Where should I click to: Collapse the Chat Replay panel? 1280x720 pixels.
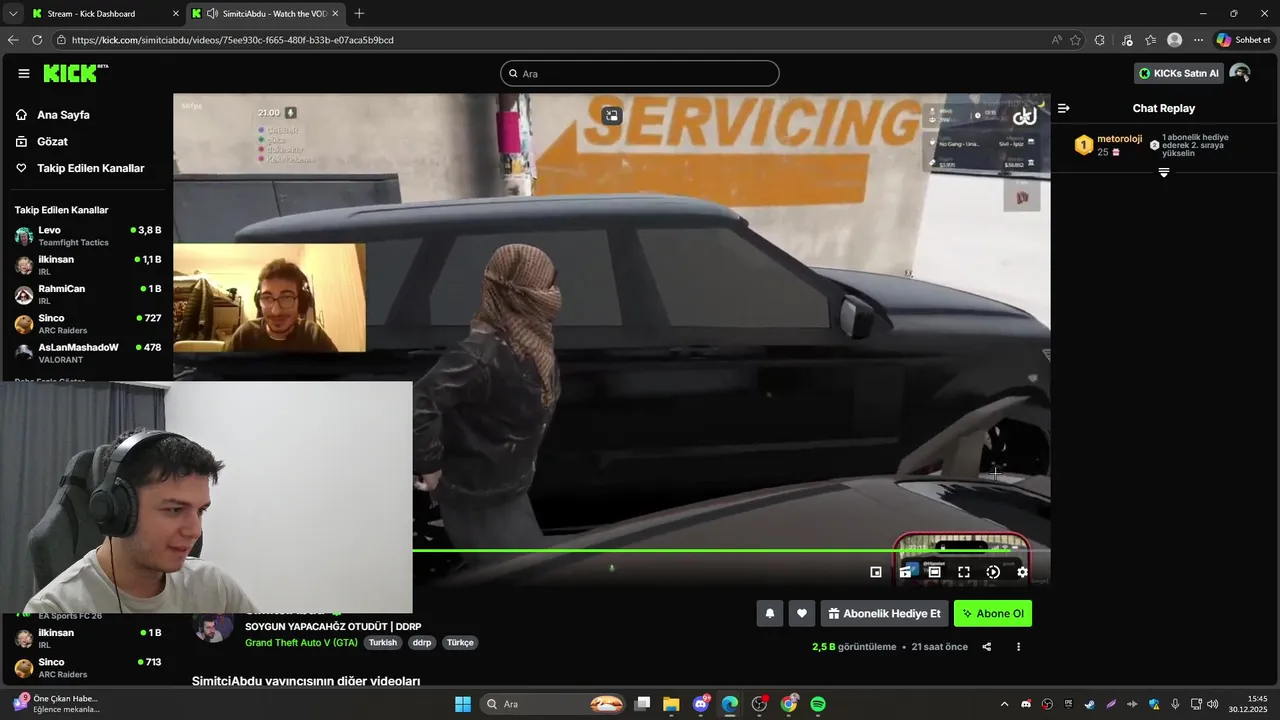pyautogui.click(x=1064, y=108)
